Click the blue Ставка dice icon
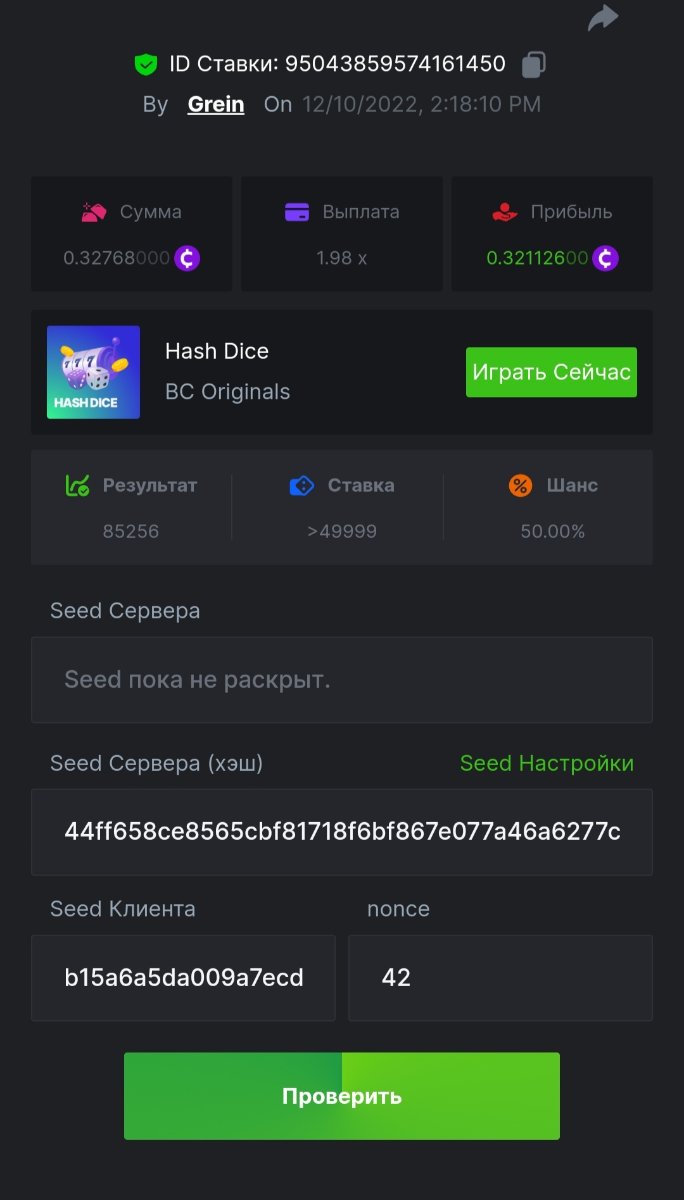The width and height of the screenshot is (684, 1200). point(302,486)
